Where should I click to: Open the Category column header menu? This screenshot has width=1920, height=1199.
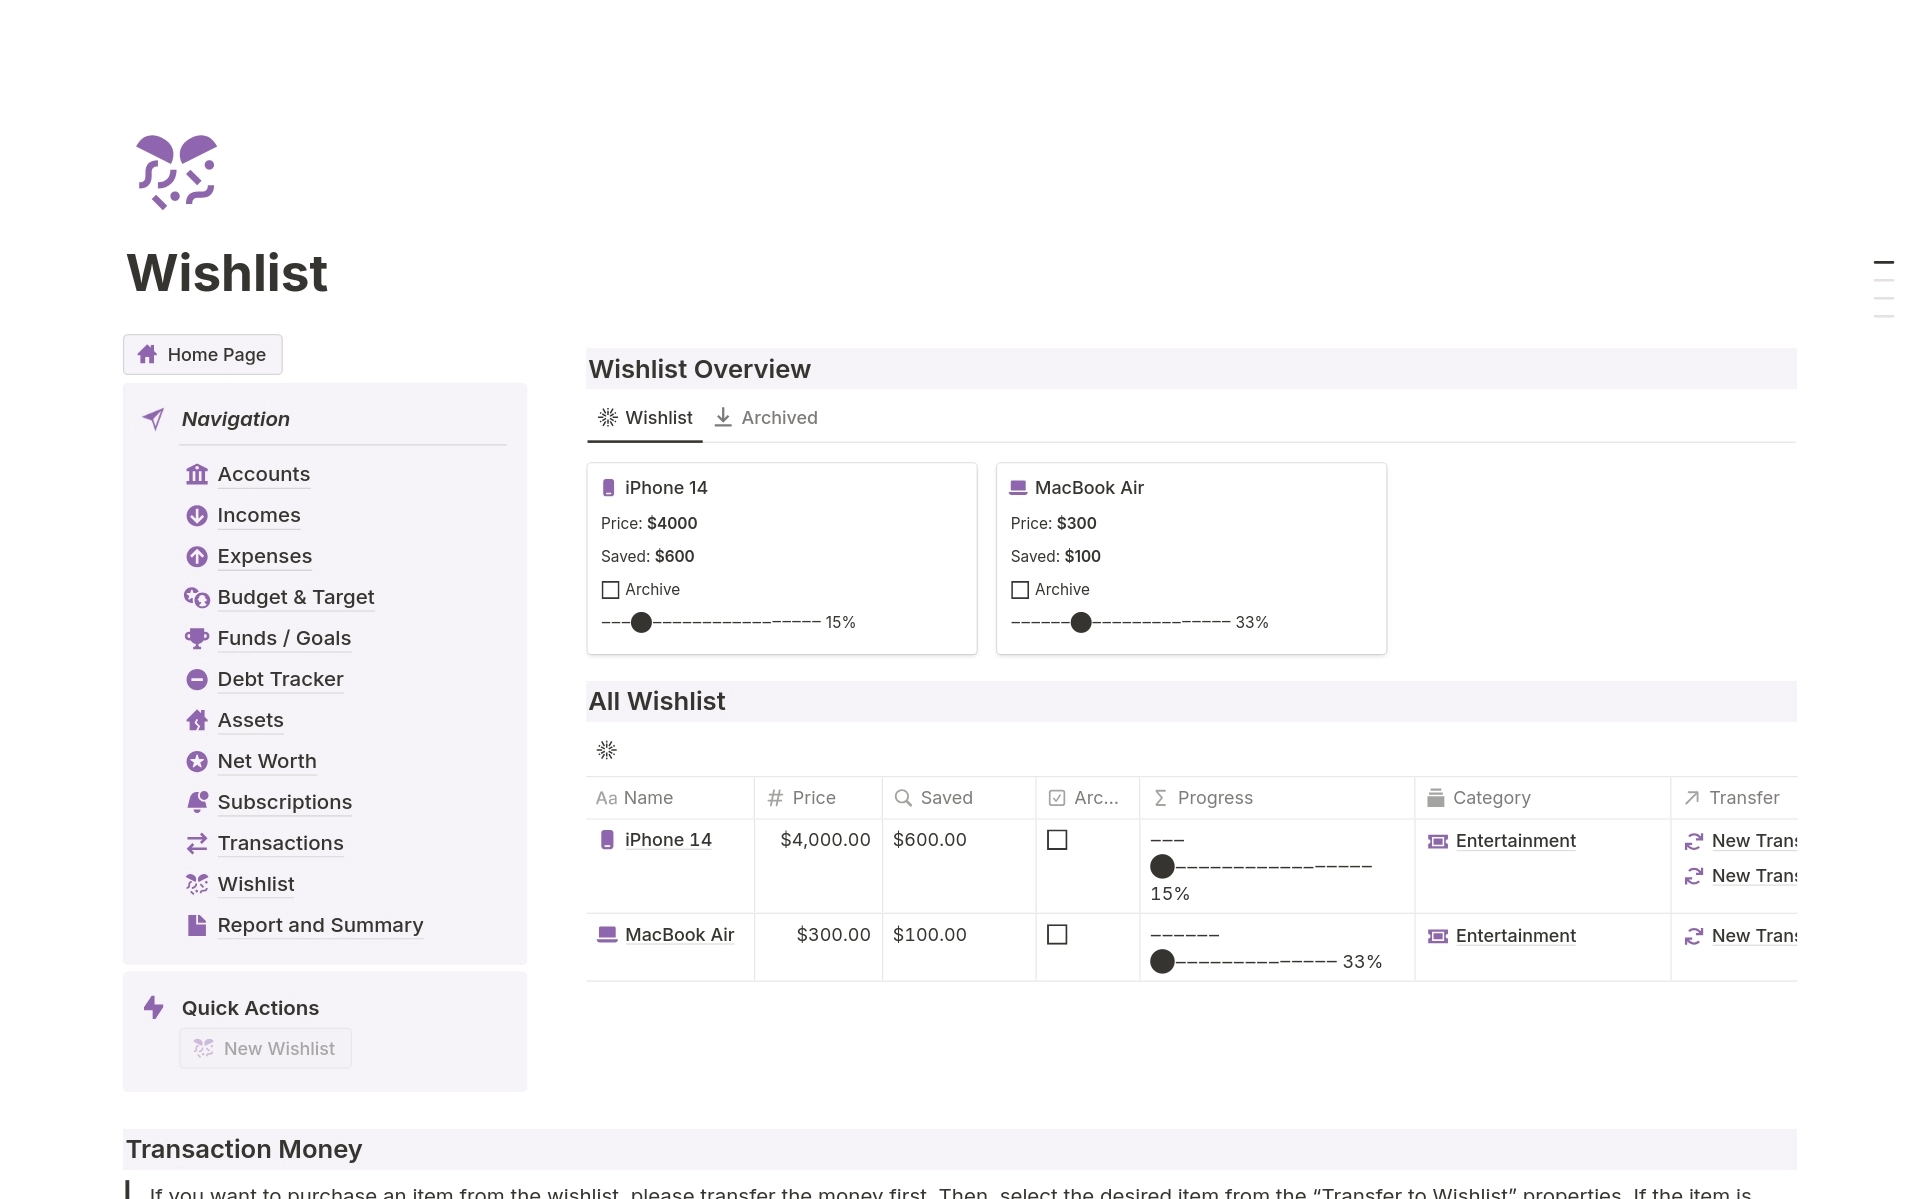(1542, 798)
